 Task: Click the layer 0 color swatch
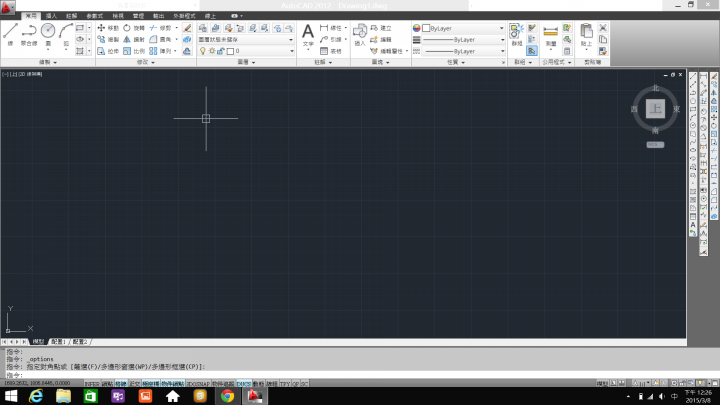231,51
